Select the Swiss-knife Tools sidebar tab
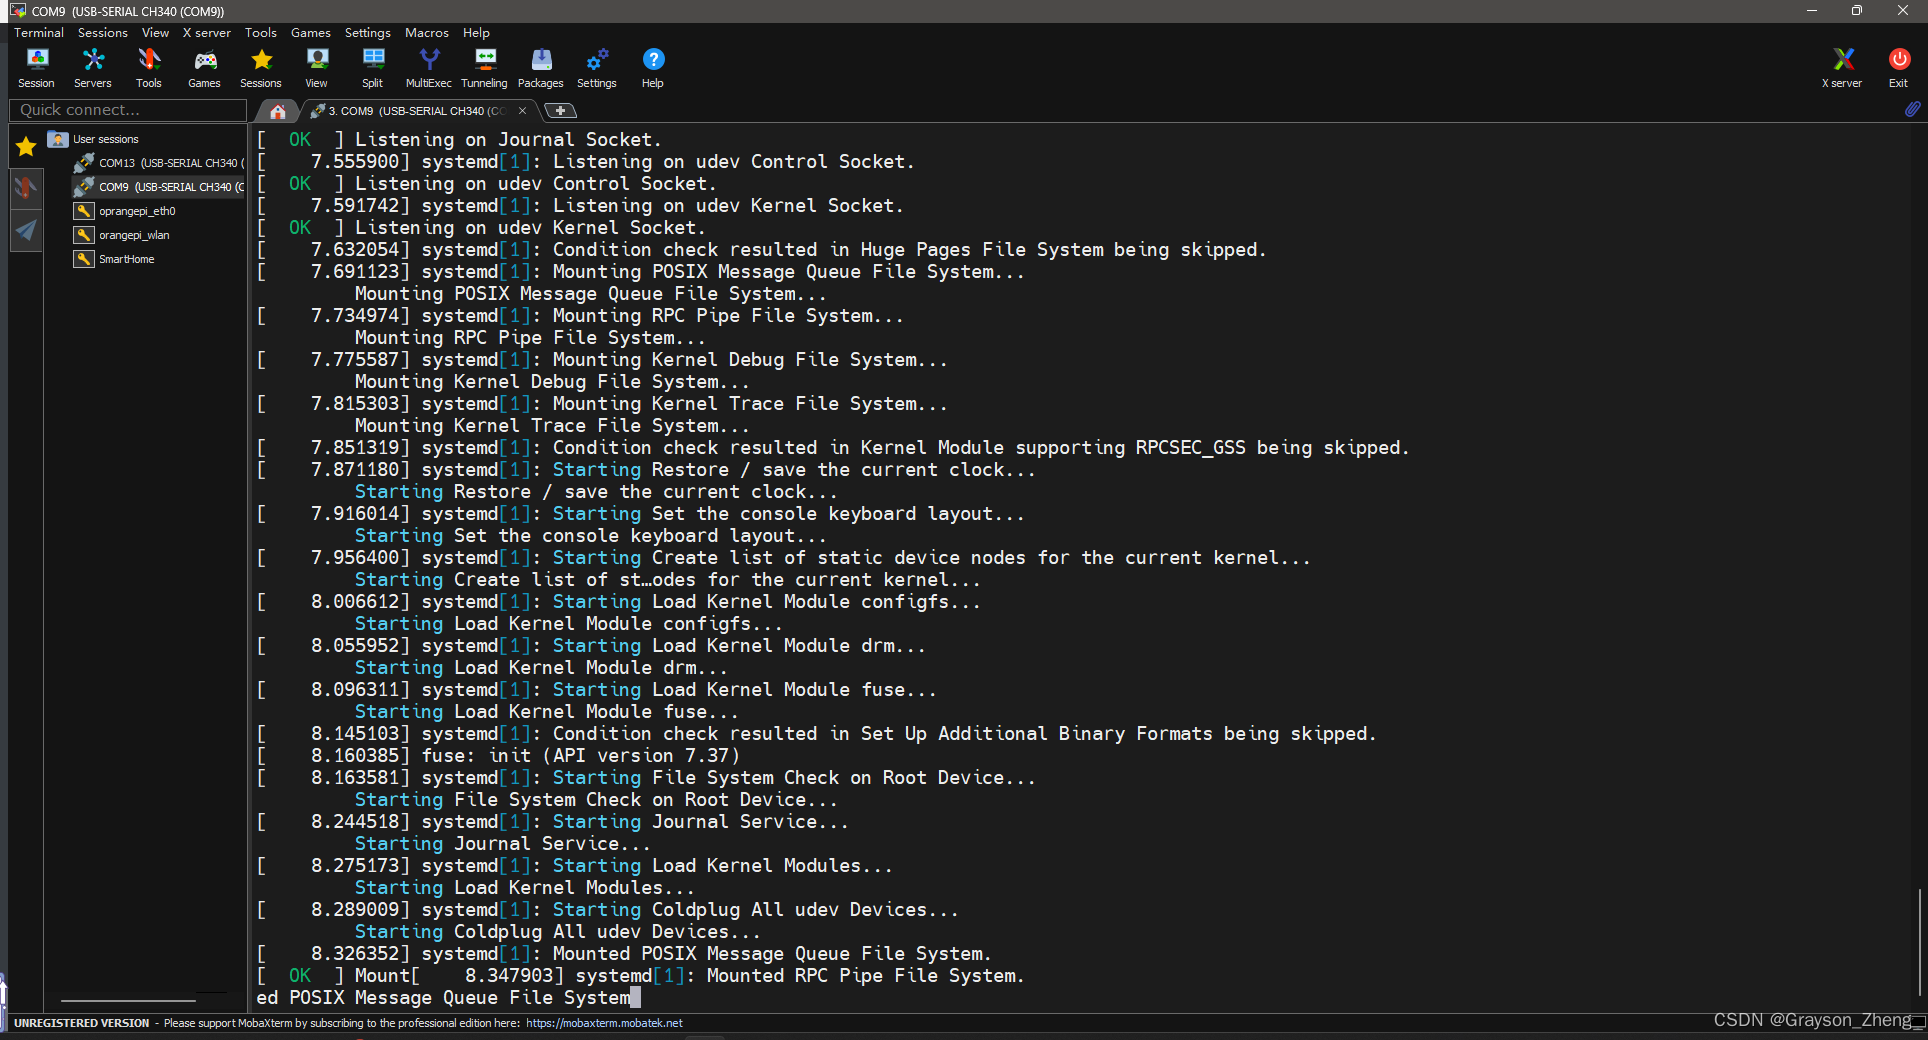The width and height of the screenshot is (1928, 1040). point(26,187)
